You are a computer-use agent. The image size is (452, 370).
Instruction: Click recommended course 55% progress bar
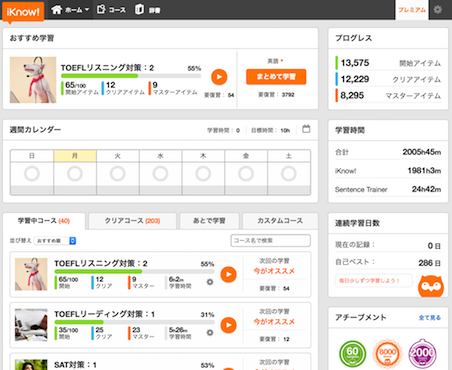(131, 76)
